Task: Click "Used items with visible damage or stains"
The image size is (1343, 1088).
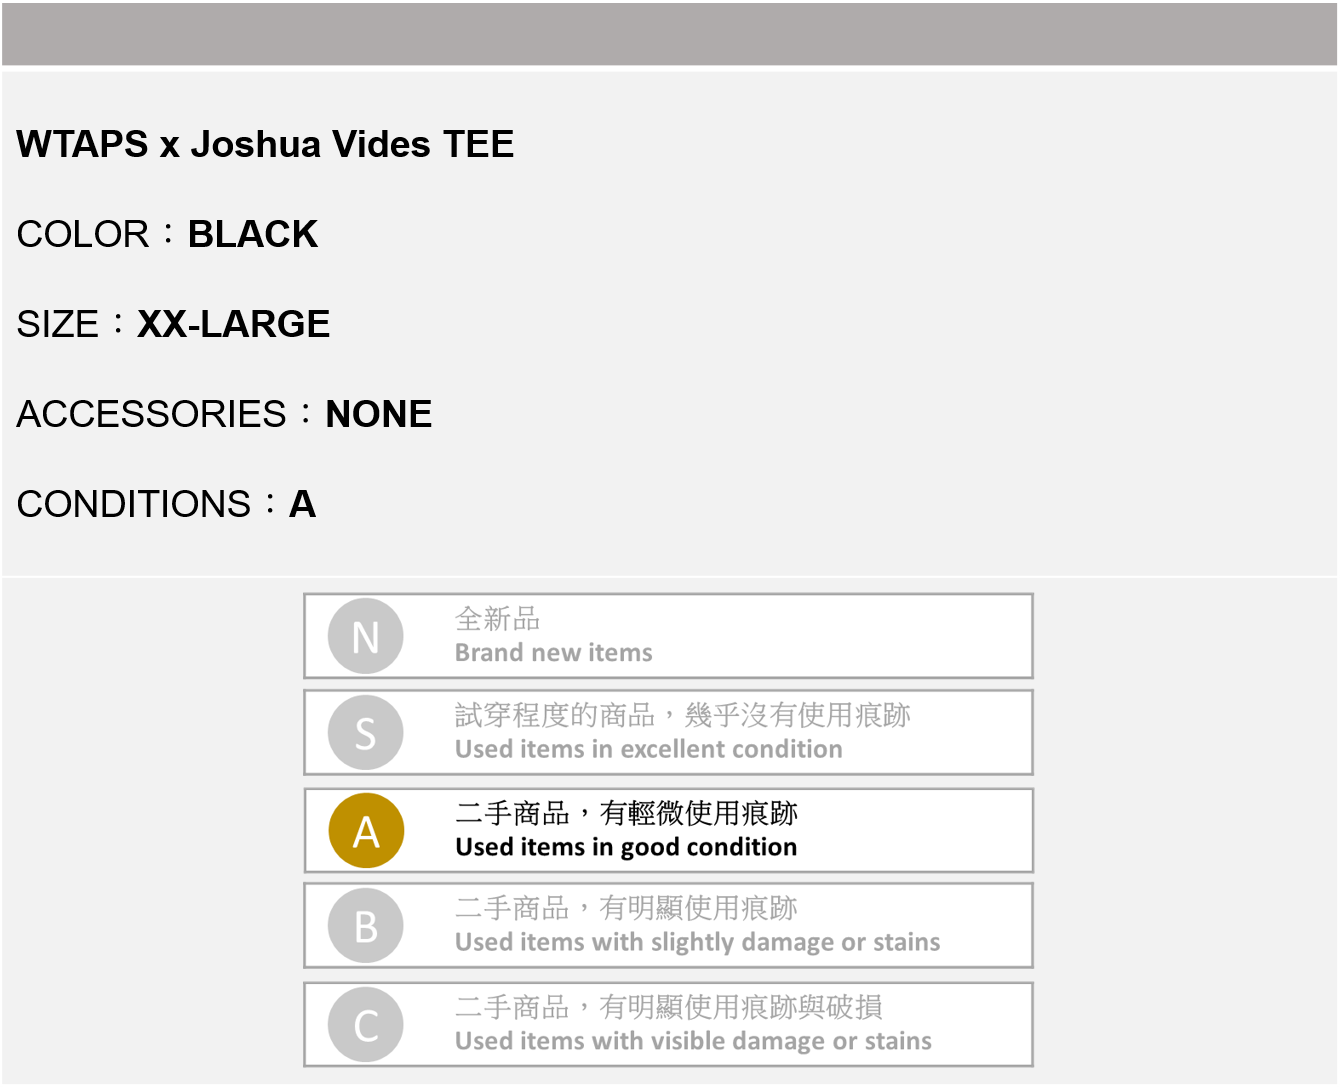Action: click(x=693, y=1041)
